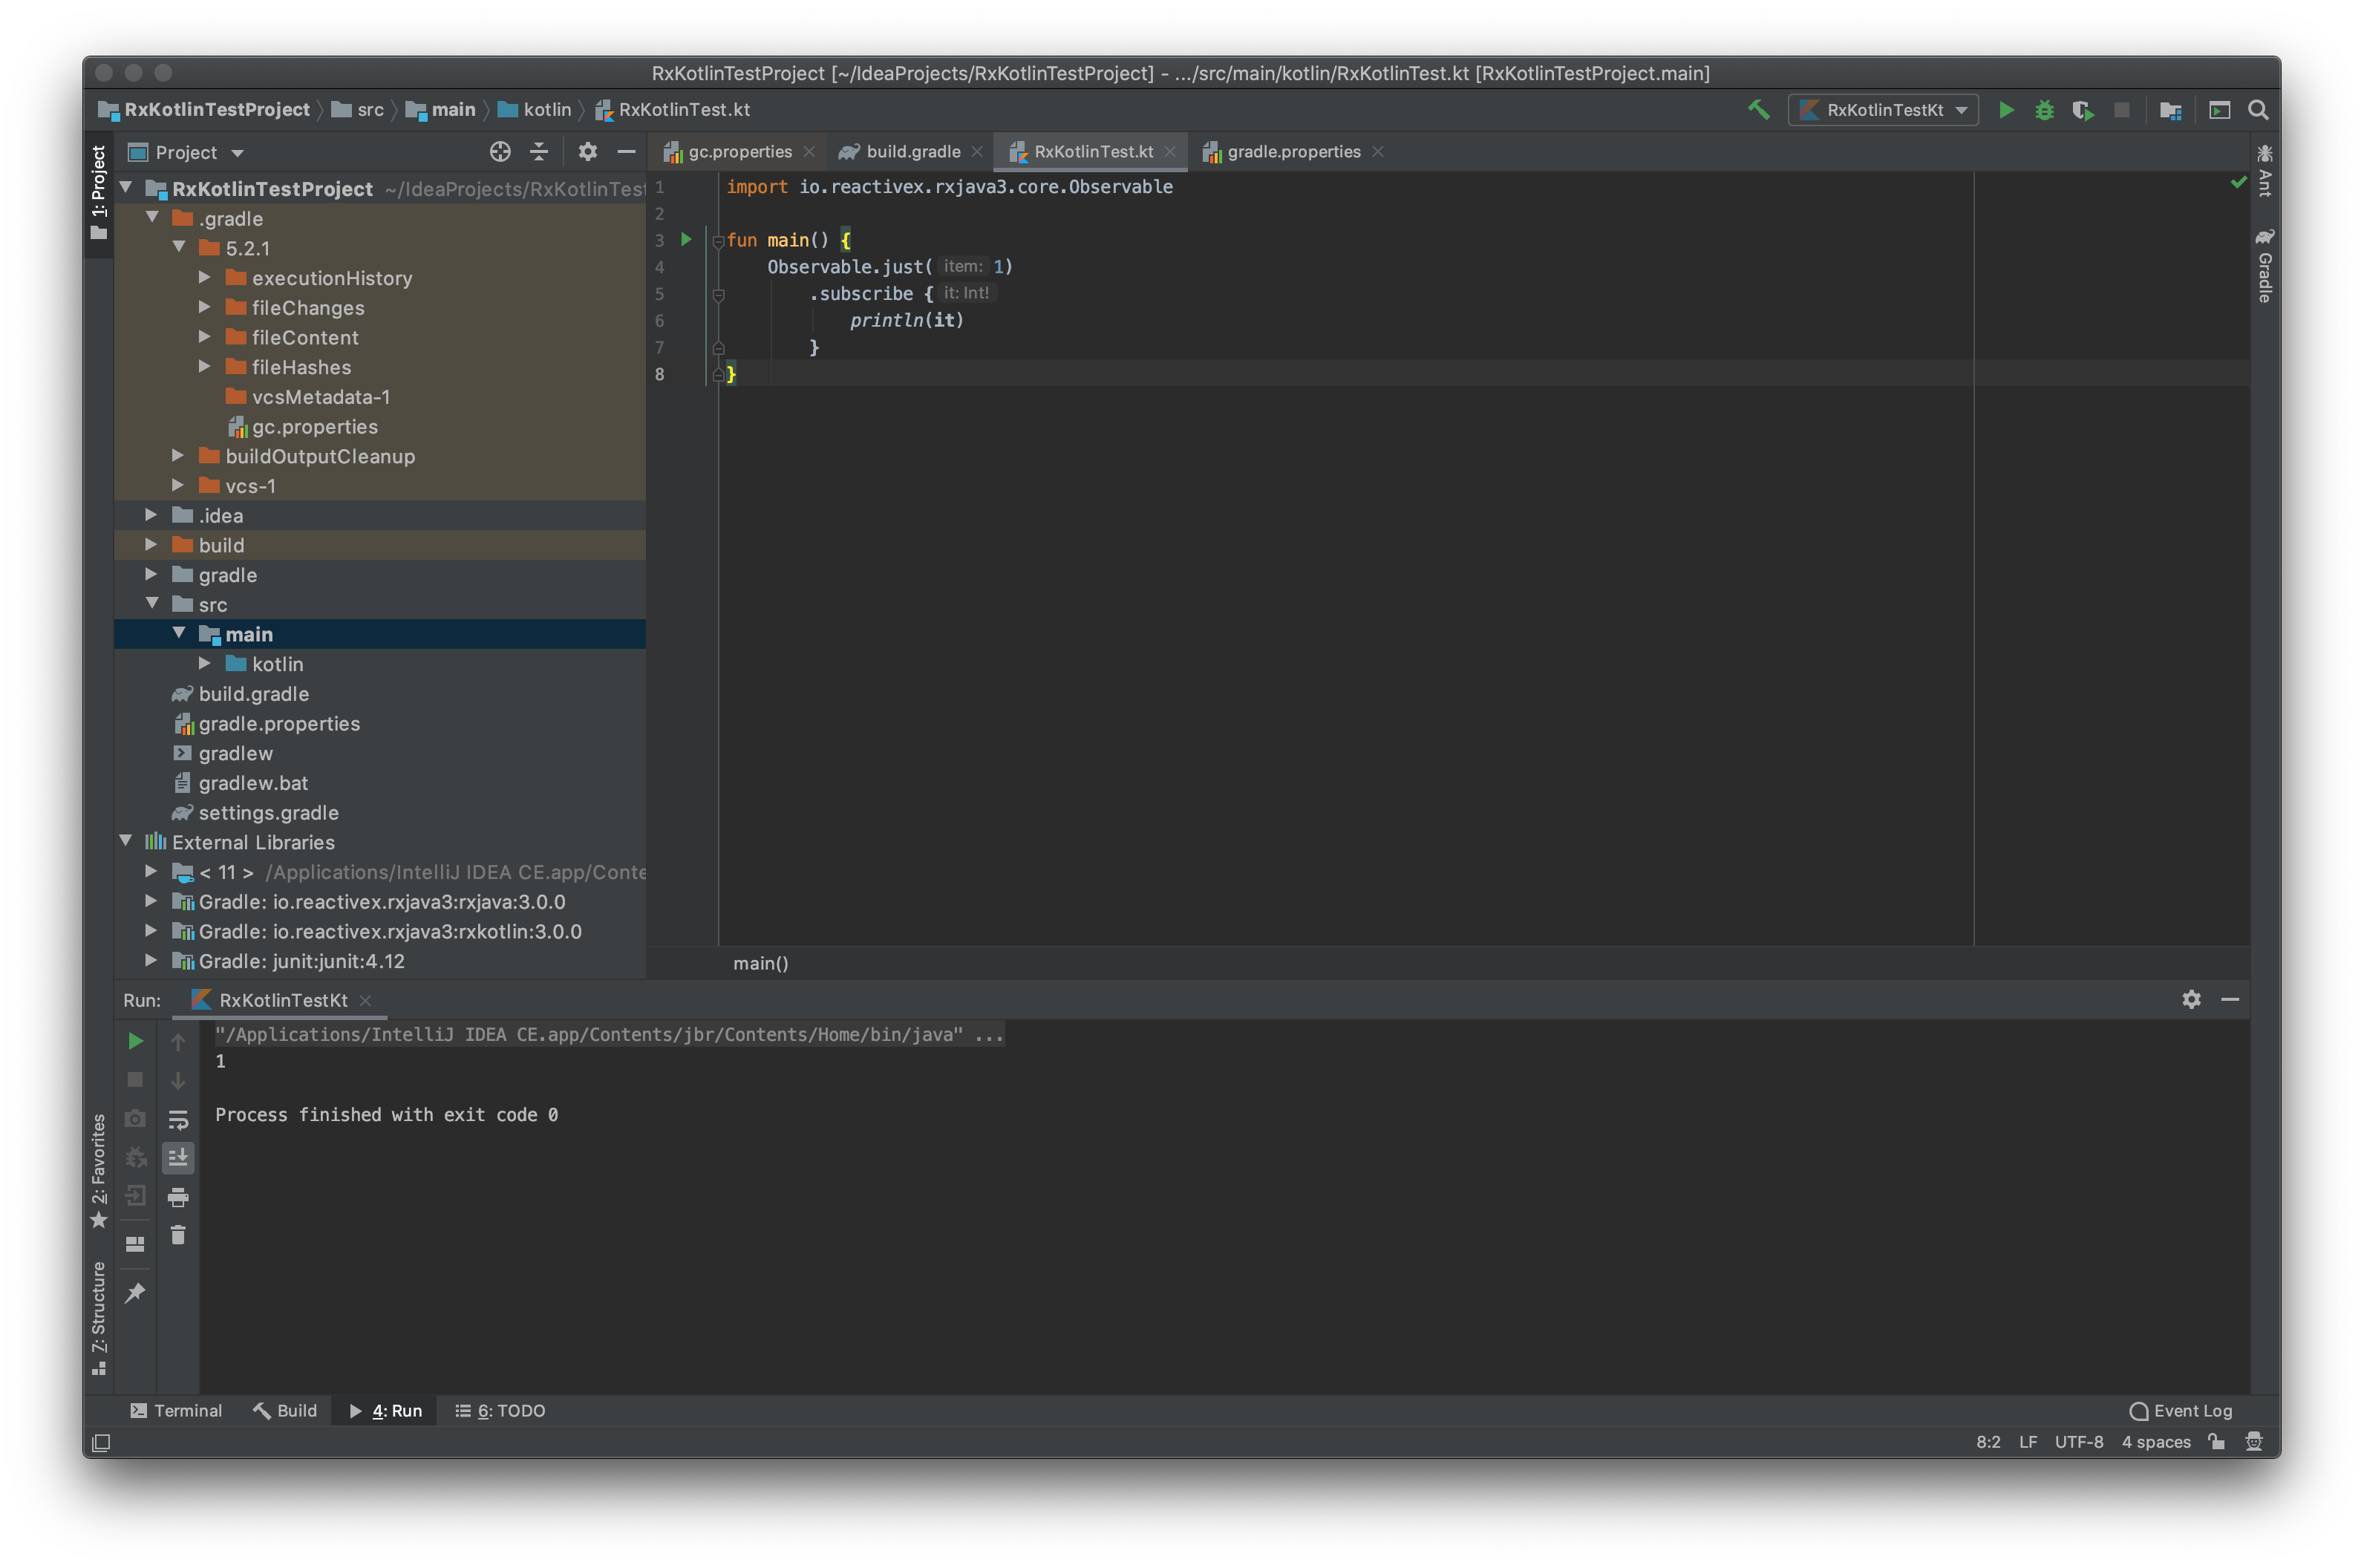Open the RxKotlinTestKt run configuration dropdown
The height and width of the screenshot is (1568, 2364).
[1883, 110]
